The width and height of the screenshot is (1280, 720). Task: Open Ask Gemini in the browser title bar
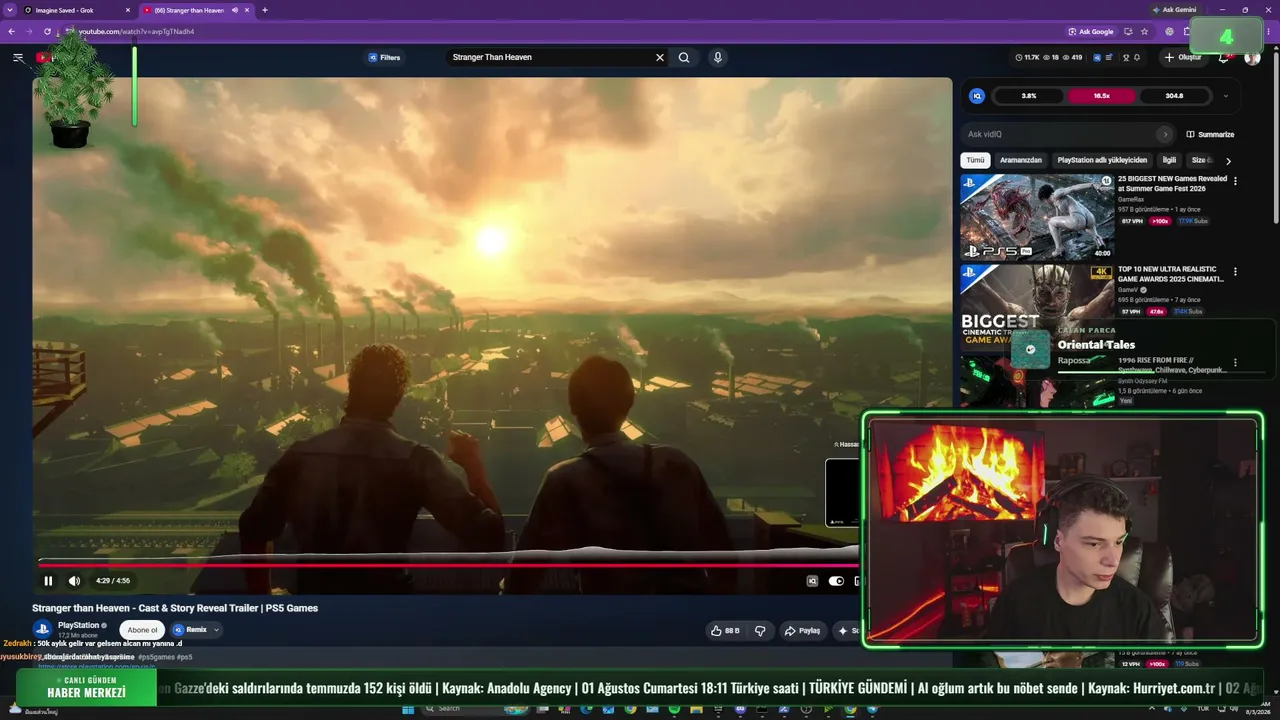(1173, 10)
